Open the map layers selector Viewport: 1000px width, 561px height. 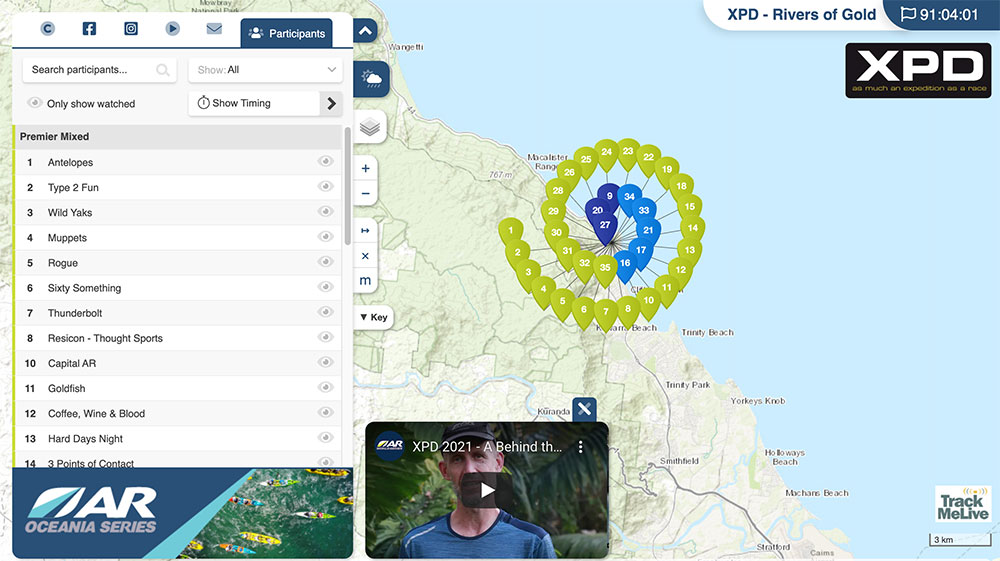(370, 126)
